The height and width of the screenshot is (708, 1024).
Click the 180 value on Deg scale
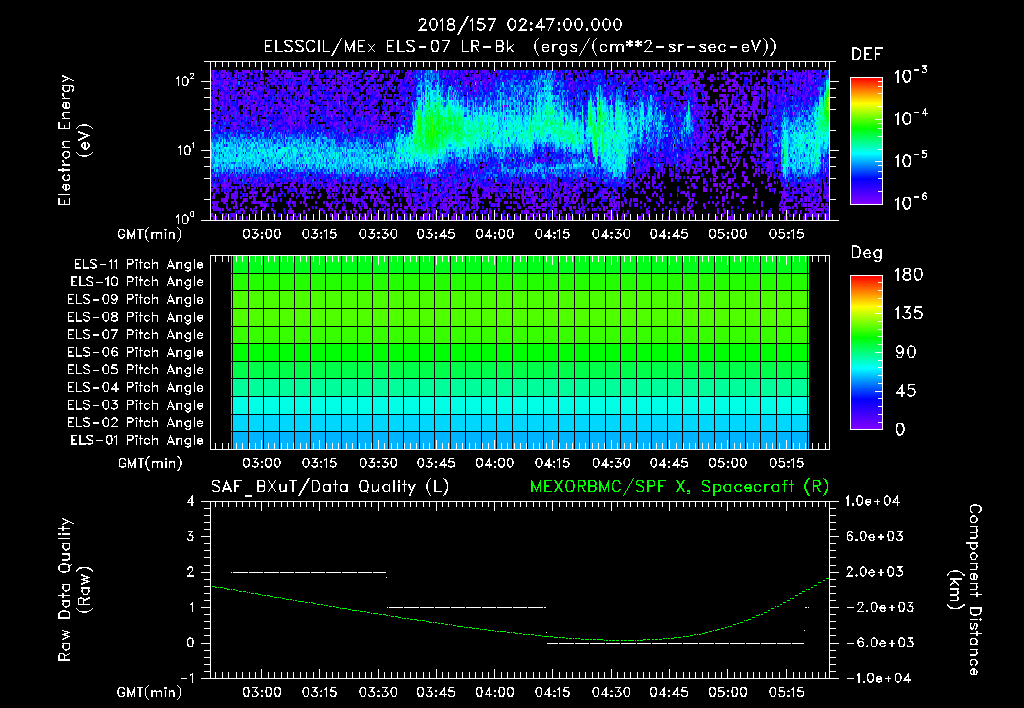pos(909,275)
